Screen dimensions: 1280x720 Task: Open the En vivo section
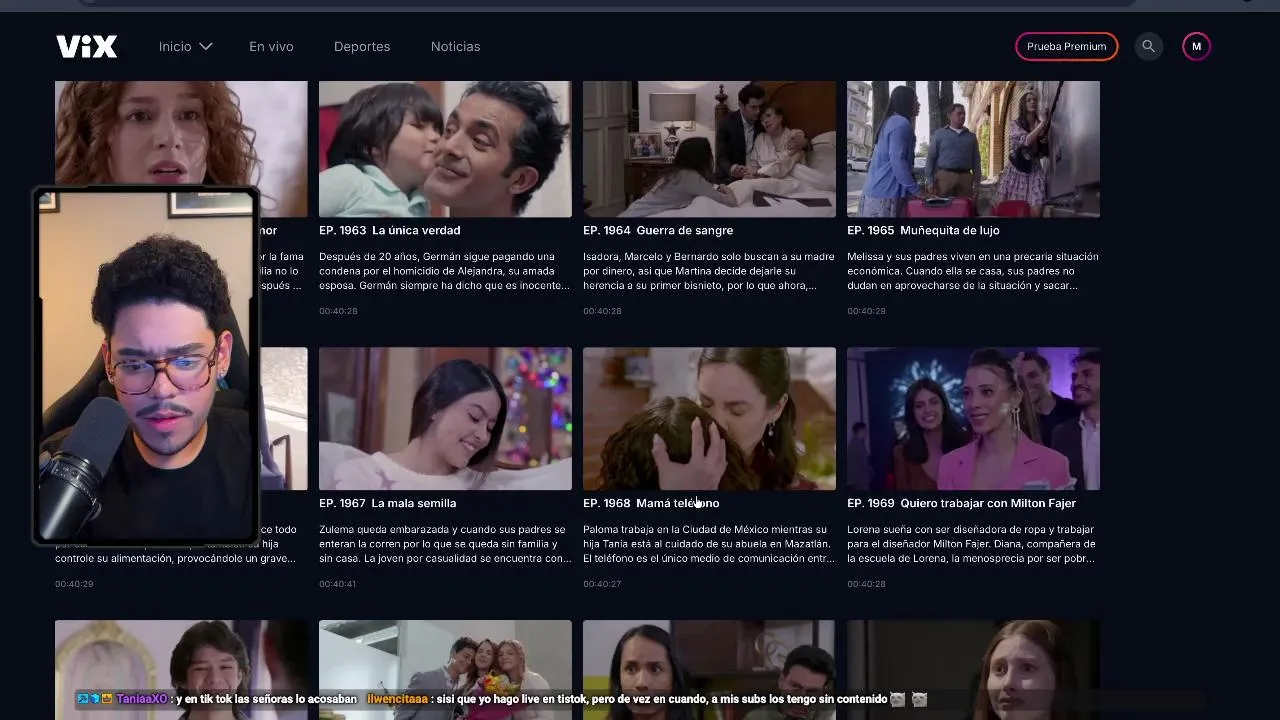[271, 46]
